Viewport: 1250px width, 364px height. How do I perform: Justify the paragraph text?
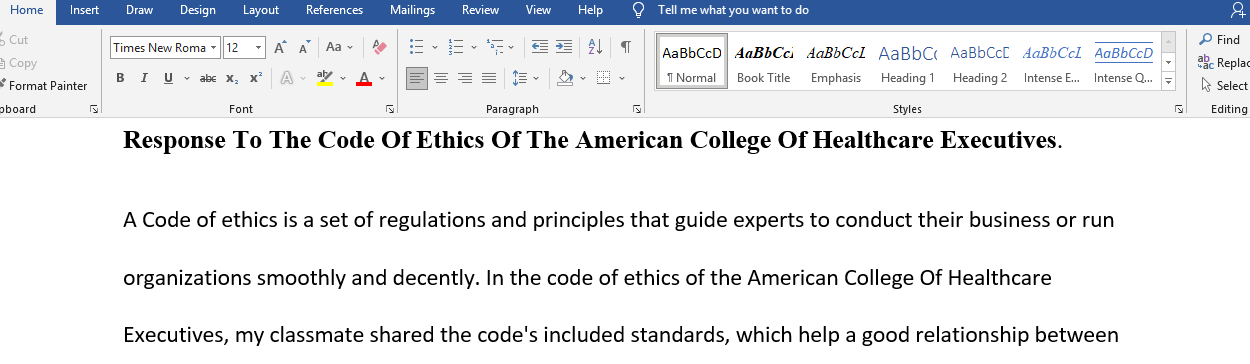click(x=489, y=78)
